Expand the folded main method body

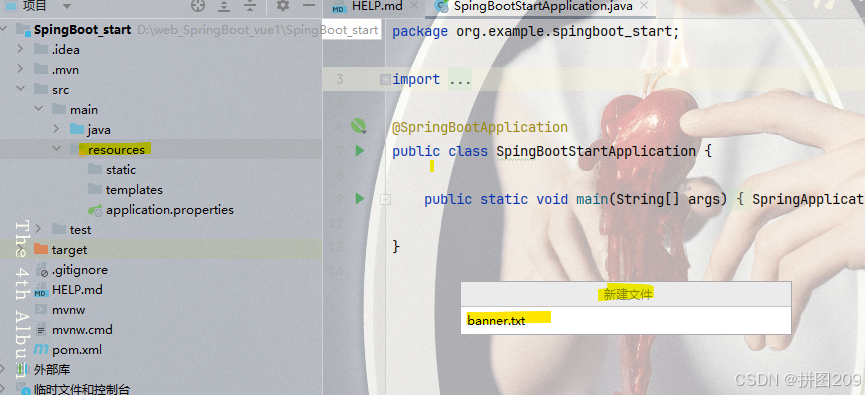[385, 200]
